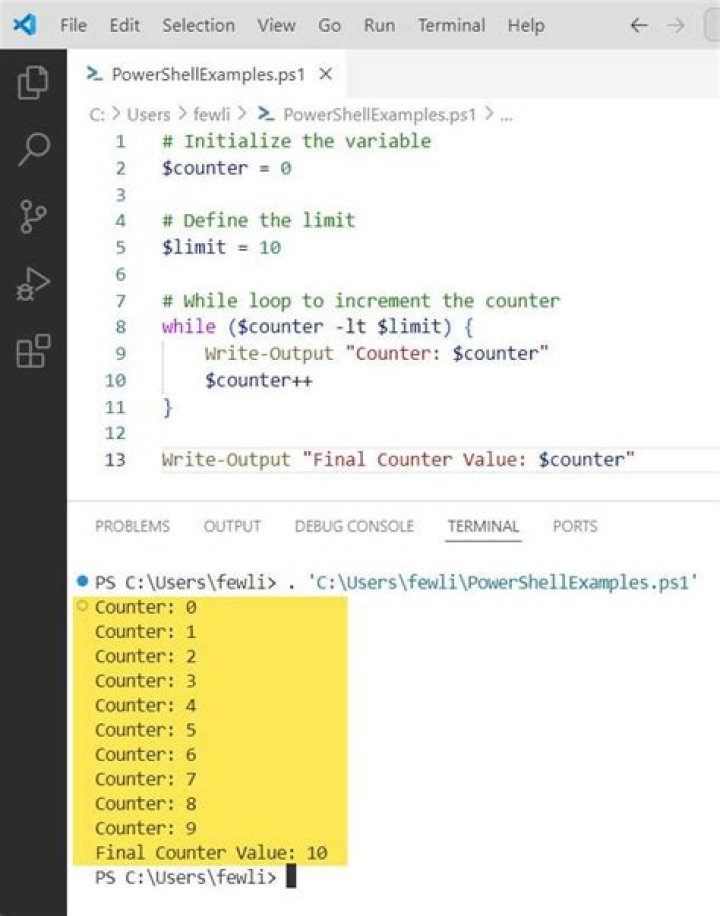The height and width of the screenshot is (916, 720).
Task: Click the '$limit = 10' code line
Action: [x=221, y=248]
